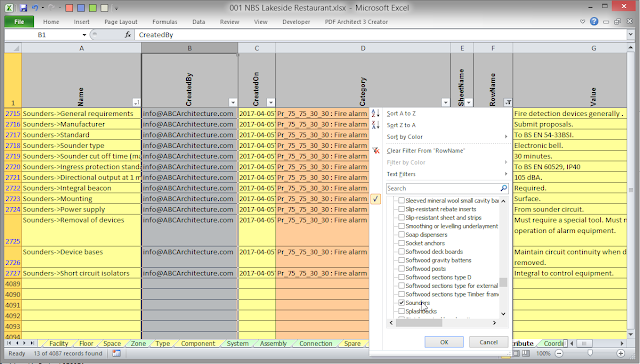Check Softwood gravity battens checkbox

(x=402, y=260)
